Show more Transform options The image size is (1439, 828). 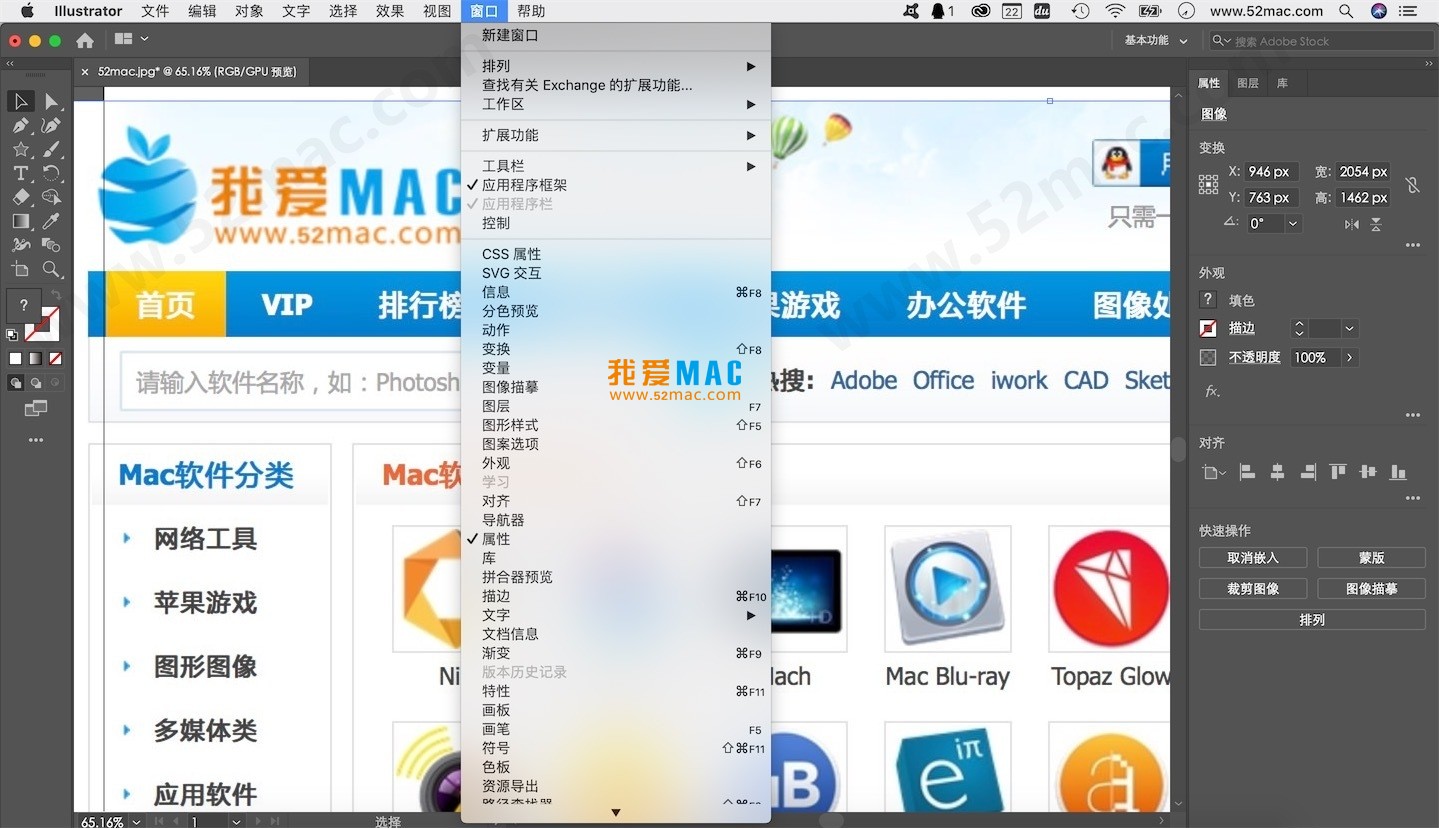coord(1412,245)
